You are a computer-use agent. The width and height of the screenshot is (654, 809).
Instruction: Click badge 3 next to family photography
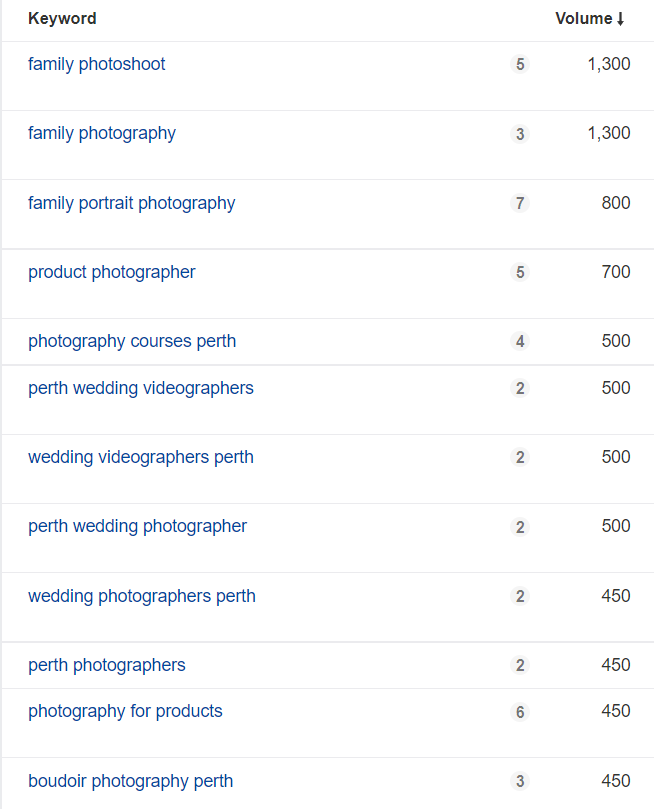click(520, 134)
